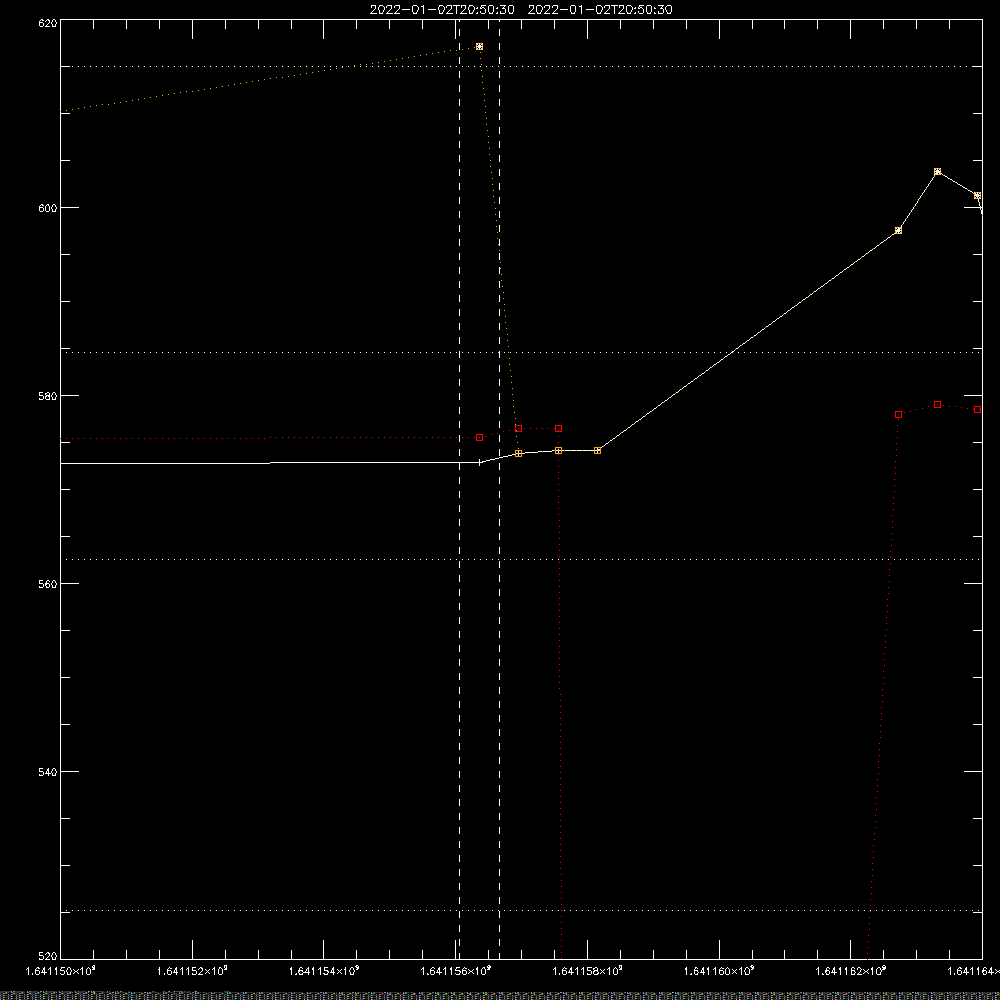Viewport: 1000px width, 1000px height.
Task: Select red marker atop the rising red dotted line
Action: (899, 415)
